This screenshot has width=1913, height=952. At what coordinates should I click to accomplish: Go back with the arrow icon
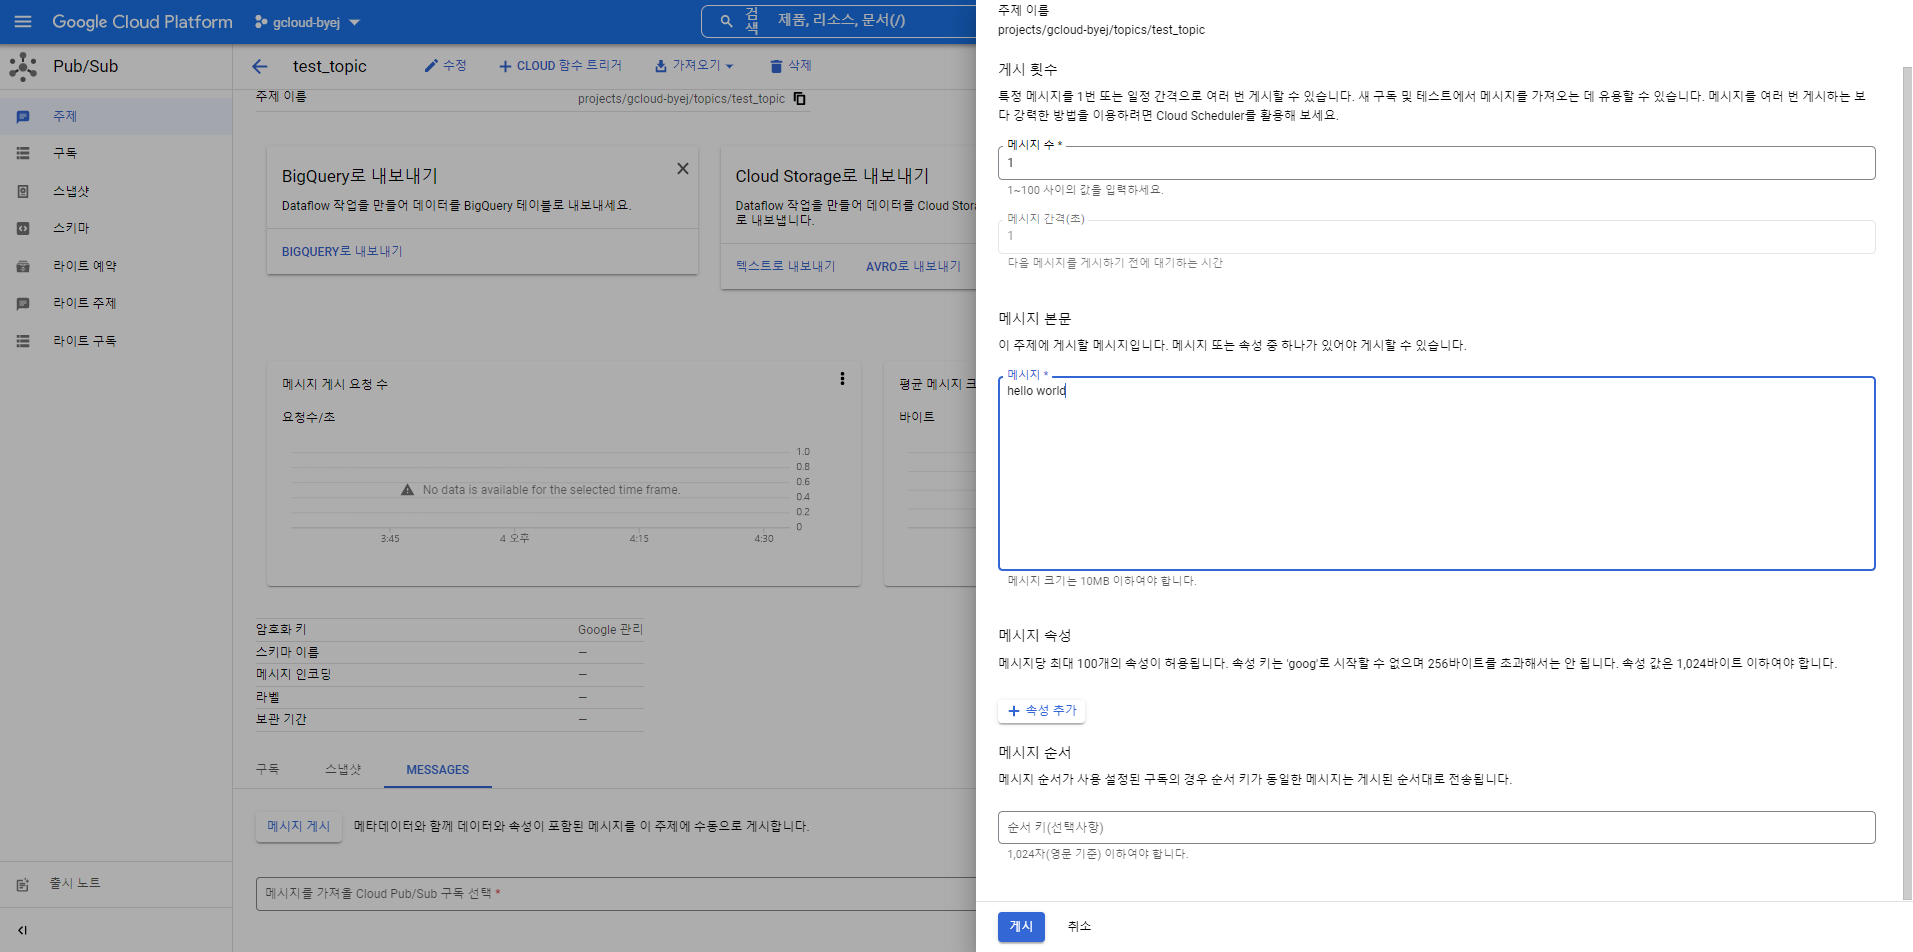(260, 66)
